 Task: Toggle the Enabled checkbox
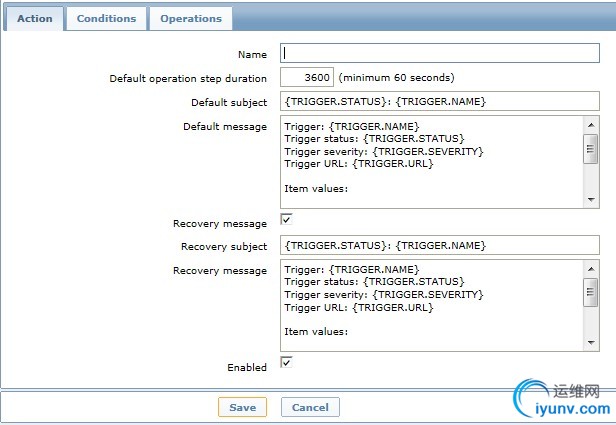pos(286,362)
